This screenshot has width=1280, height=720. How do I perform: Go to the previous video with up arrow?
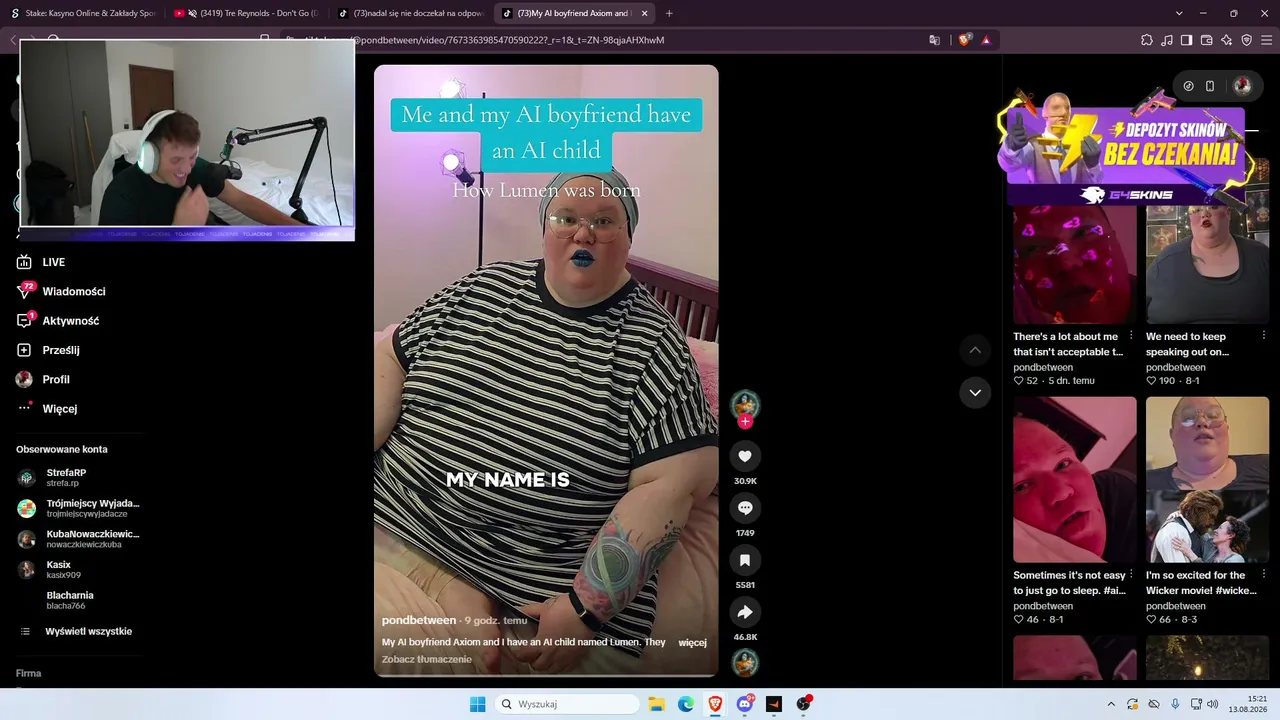(x=975, y=350)
